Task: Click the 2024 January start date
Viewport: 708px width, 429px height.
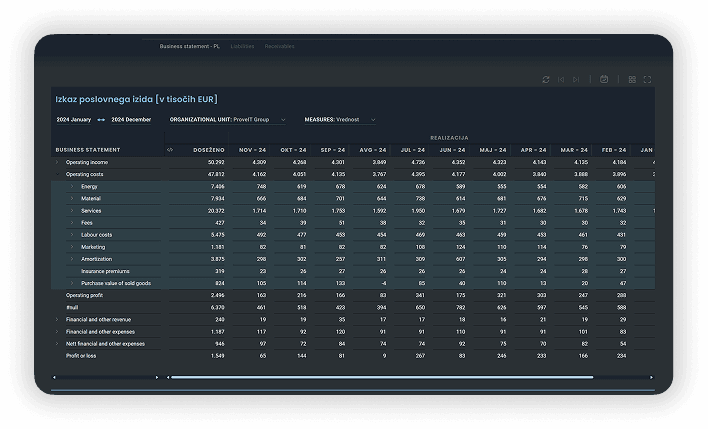Action: (73, 119)
